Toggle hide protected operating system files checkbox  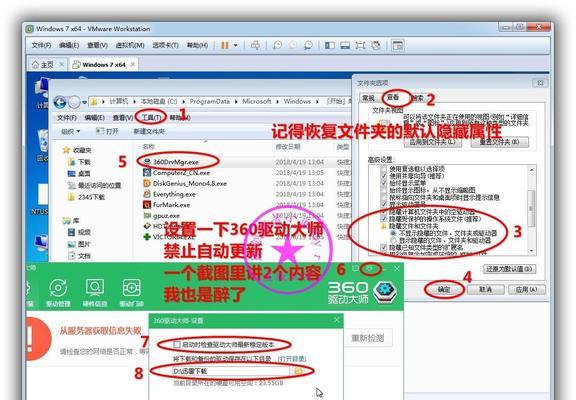point(384,219)
